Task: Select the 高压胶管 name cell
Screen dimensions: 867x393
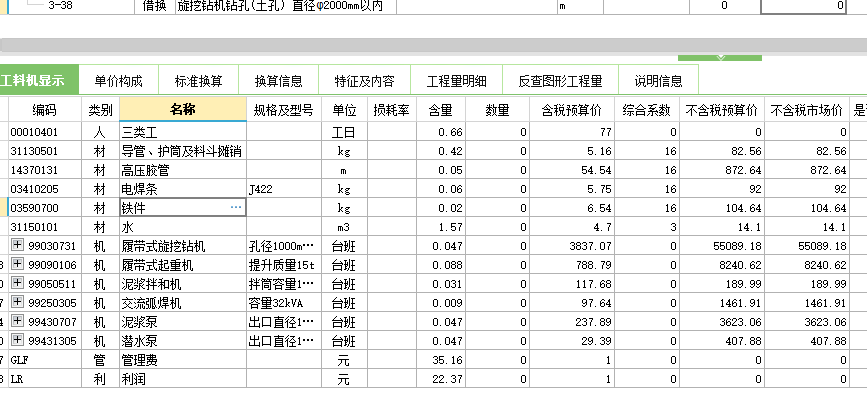Action: 183,170
